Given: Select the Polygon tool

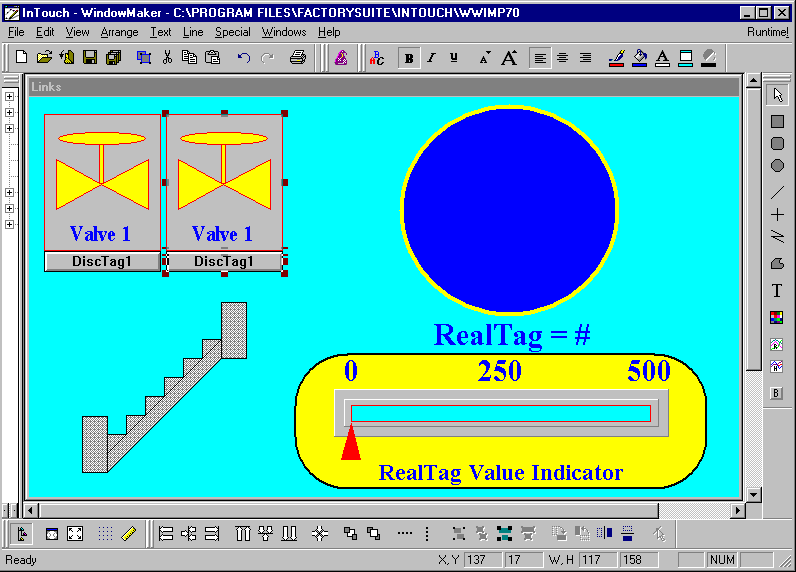Looking at the screenshot, I should pyautogui.click(x=777, y=263).
